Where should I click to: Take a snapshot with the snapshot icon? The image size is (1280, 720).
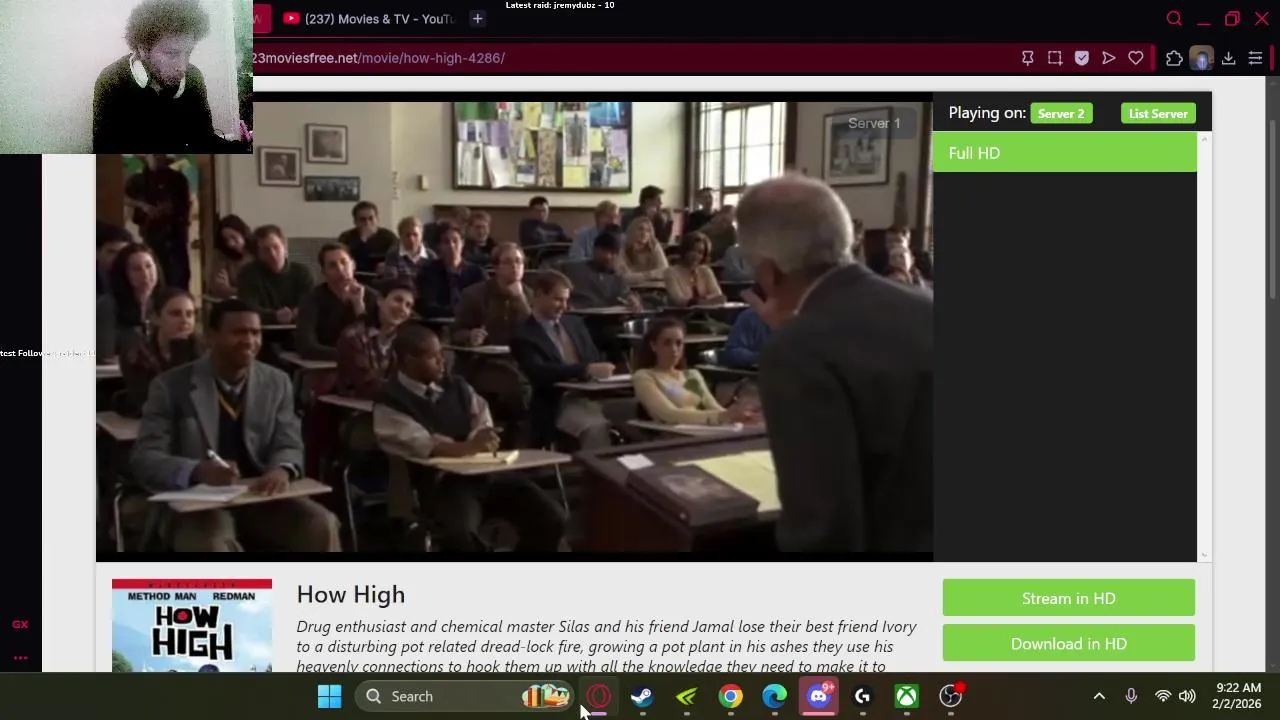point(1054,58)
